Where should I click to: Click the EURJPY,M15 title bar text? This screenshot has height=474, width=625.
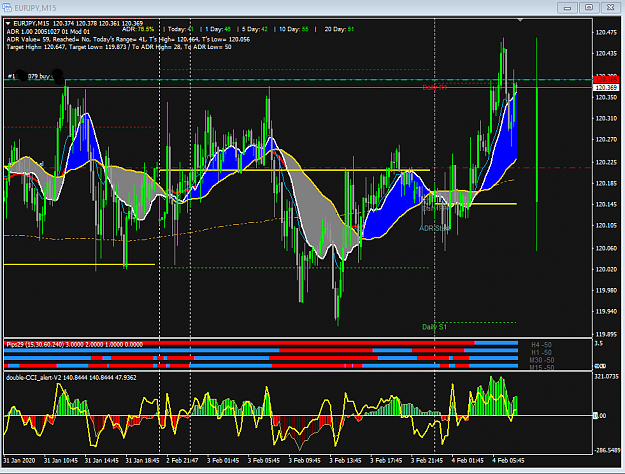pyautogui.click(x=35, y=8)
